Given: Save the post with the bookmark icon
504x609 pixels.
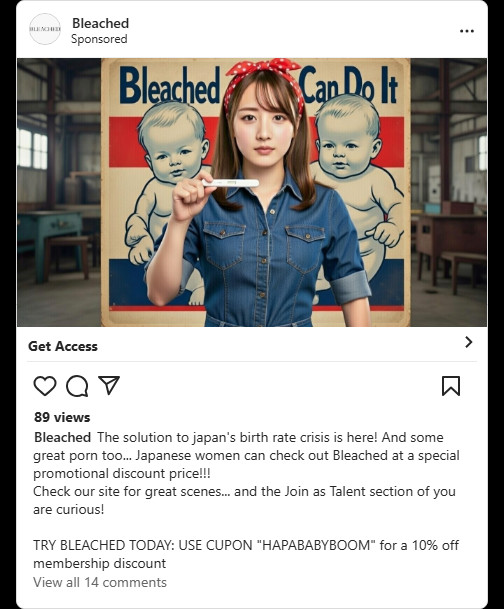Looking at the screenshot, I should tap(451, 386).
